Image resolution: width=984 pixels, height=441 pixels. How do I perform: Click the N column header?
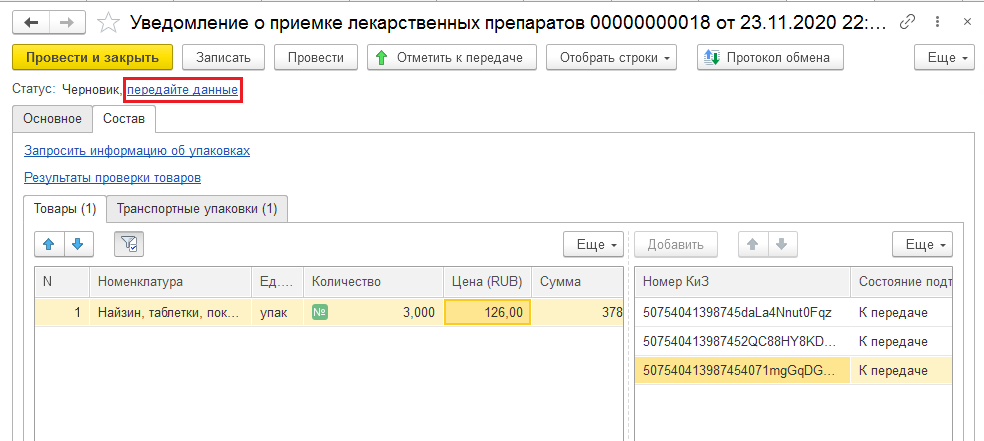coord(62,282)
